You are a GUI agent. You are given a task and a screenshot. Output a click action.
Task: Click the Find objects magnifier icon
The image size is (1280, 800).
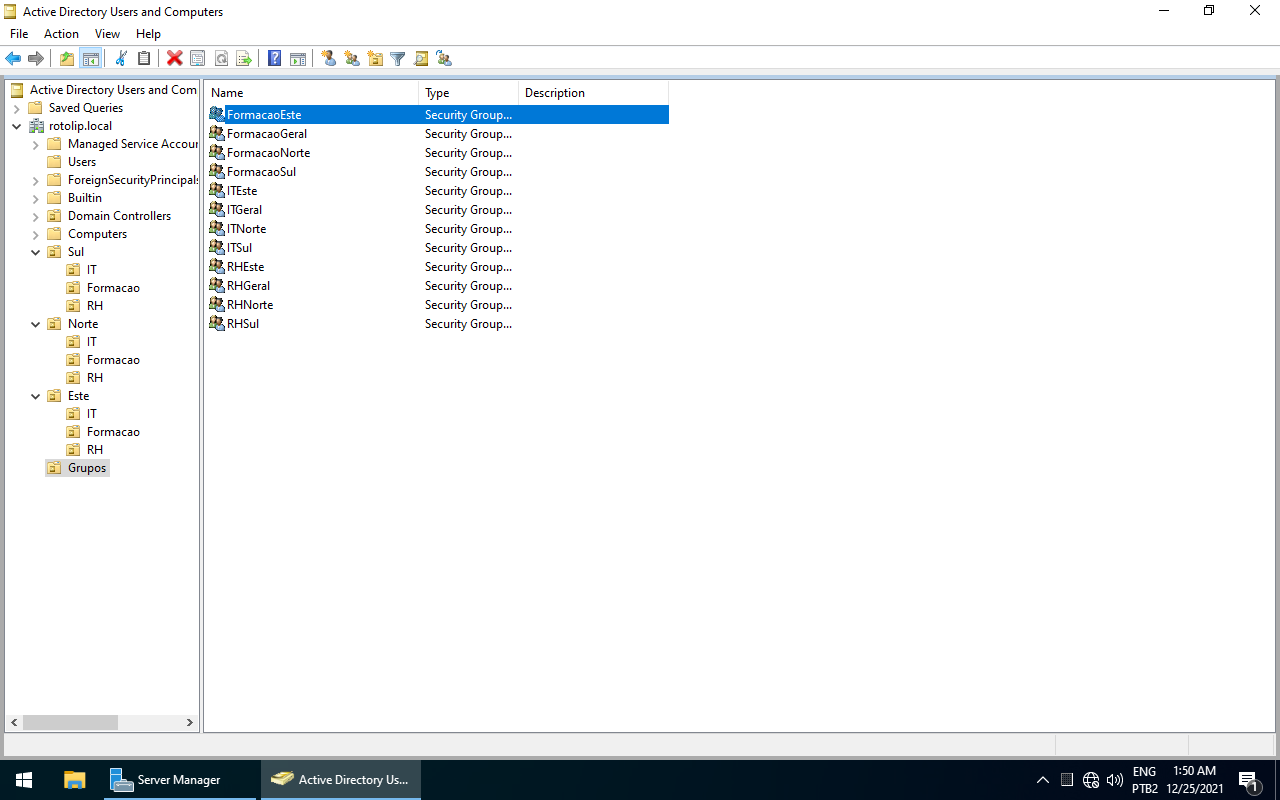coord(421,59)
